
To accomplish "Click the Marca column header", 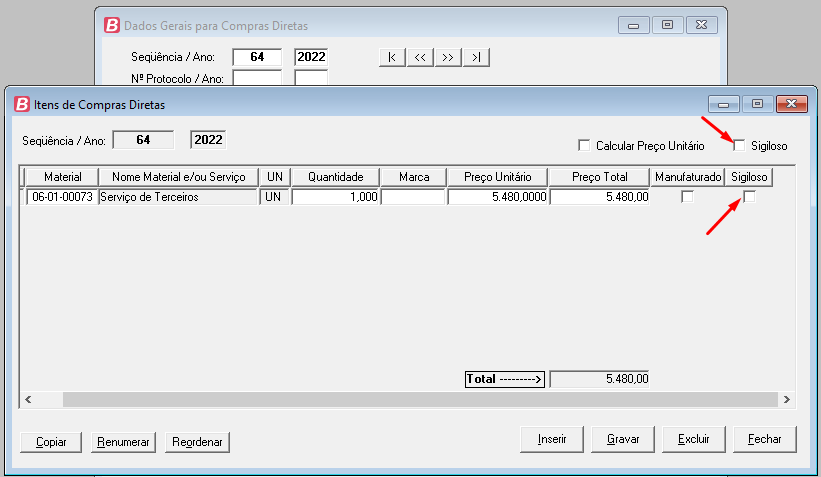I will (x=414, y=177).
